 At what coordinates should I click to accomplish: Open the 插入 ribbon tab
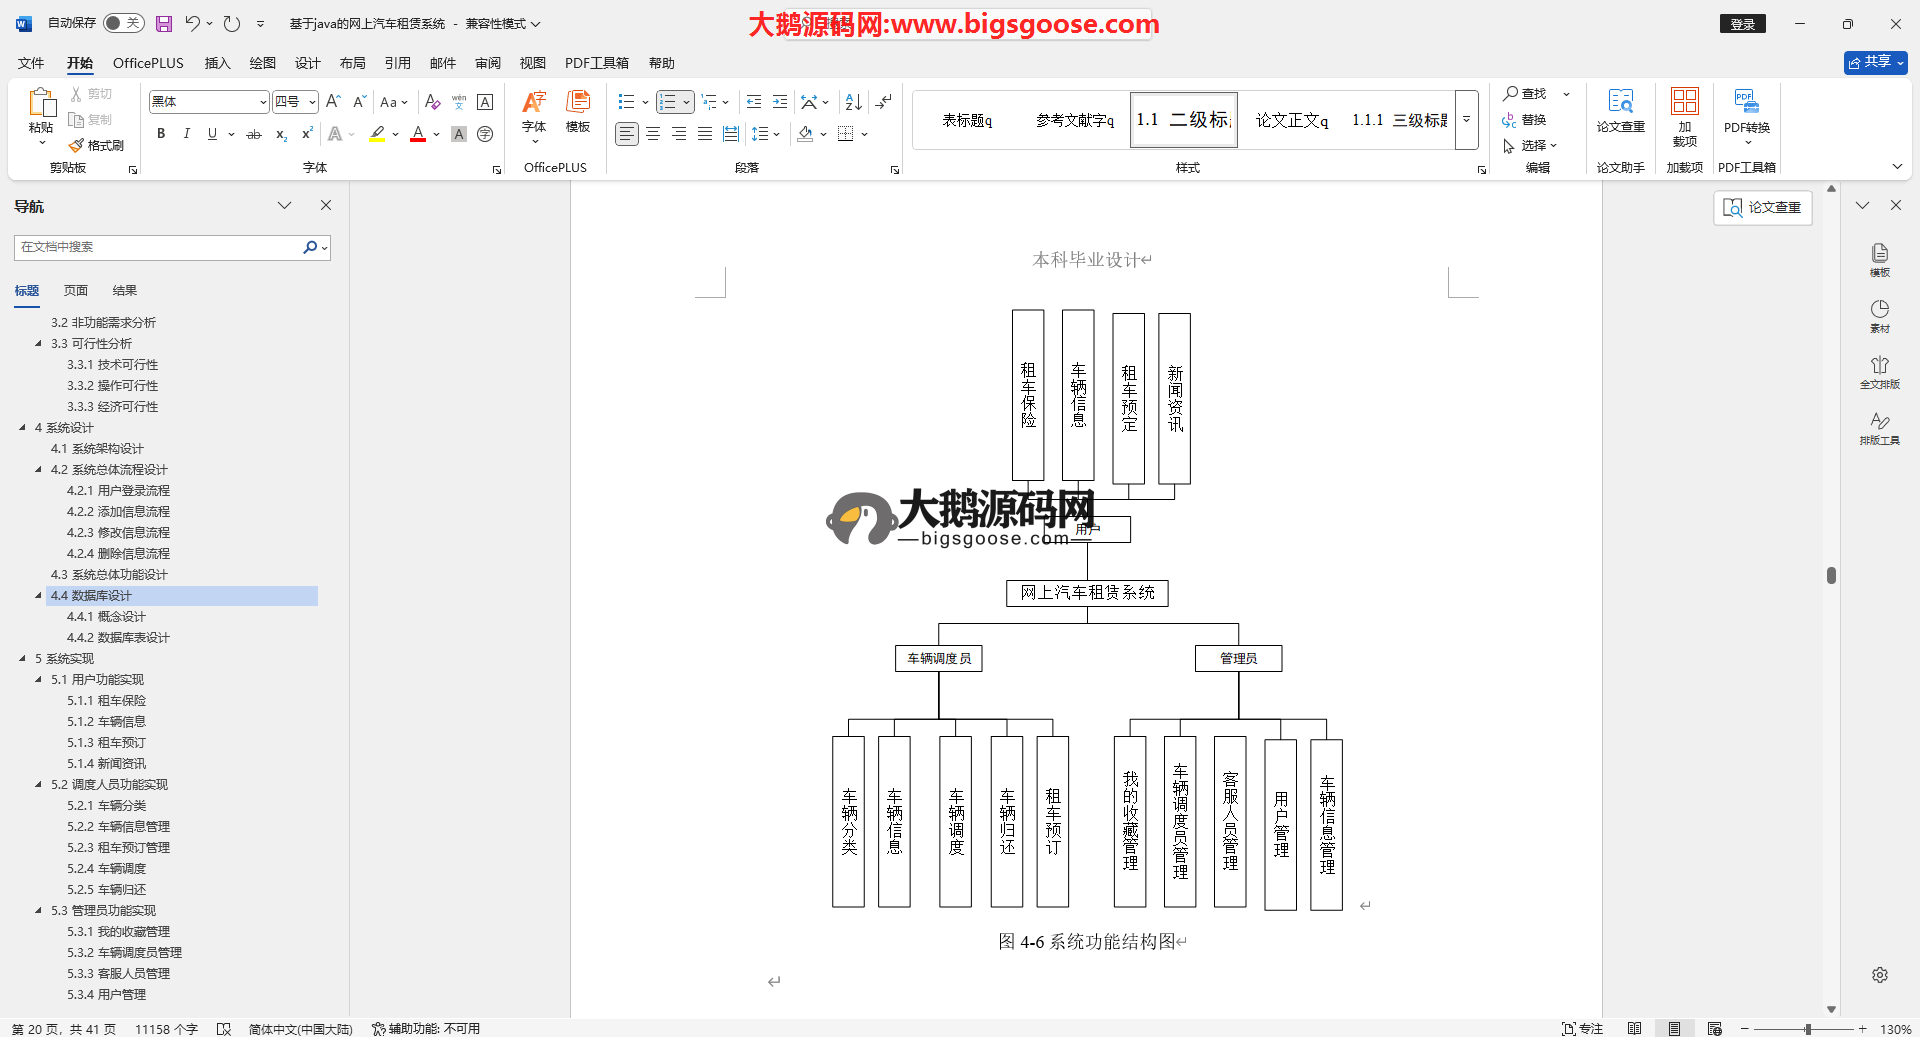pyautogui.click(x=217, y=63)
